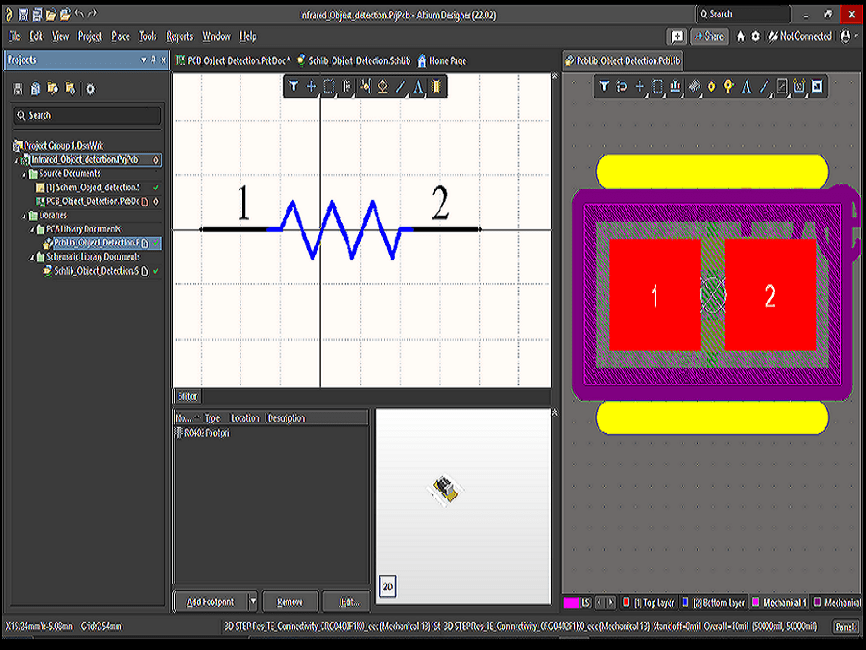The height and width of the screenshot is (650, 866).
Task: Click the Edit button in the footprints panel
Action: pyautogui.click(x=347, y=601)
